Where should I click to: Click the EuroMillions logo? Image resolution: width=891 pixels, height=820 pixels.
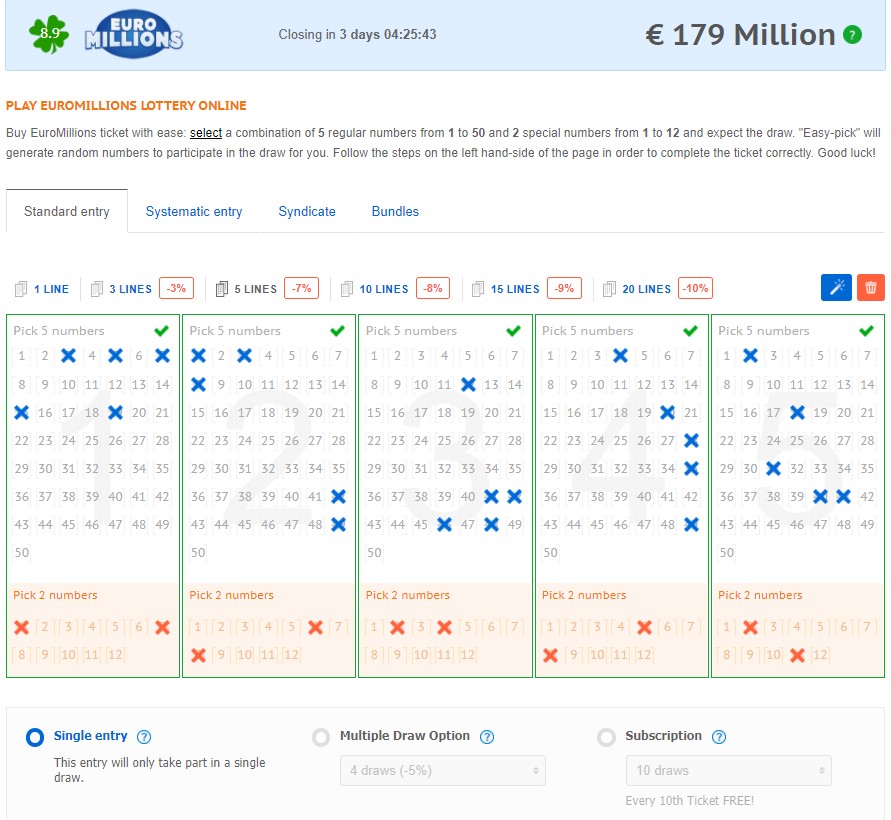pos(133,32)
